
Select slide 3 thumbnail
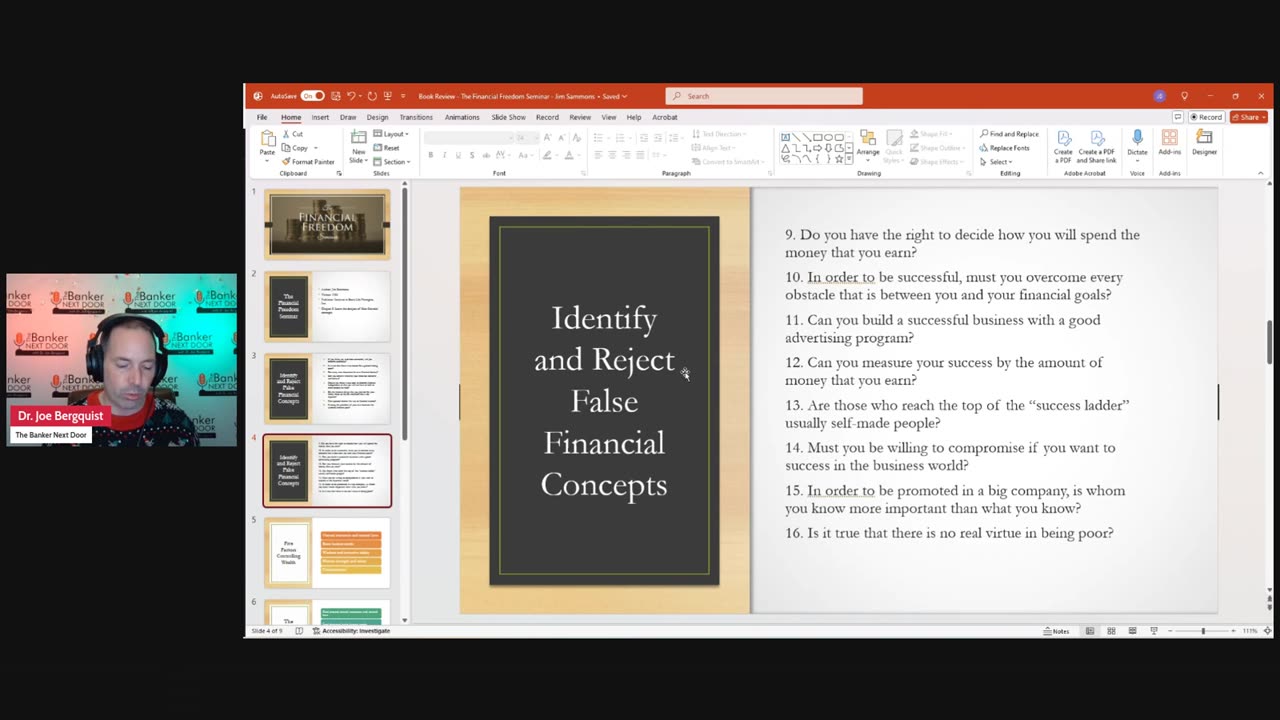[327, 389]
